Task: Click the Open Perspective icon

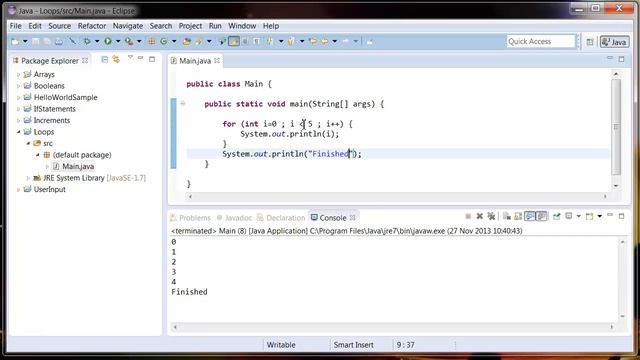Action: 590,42
